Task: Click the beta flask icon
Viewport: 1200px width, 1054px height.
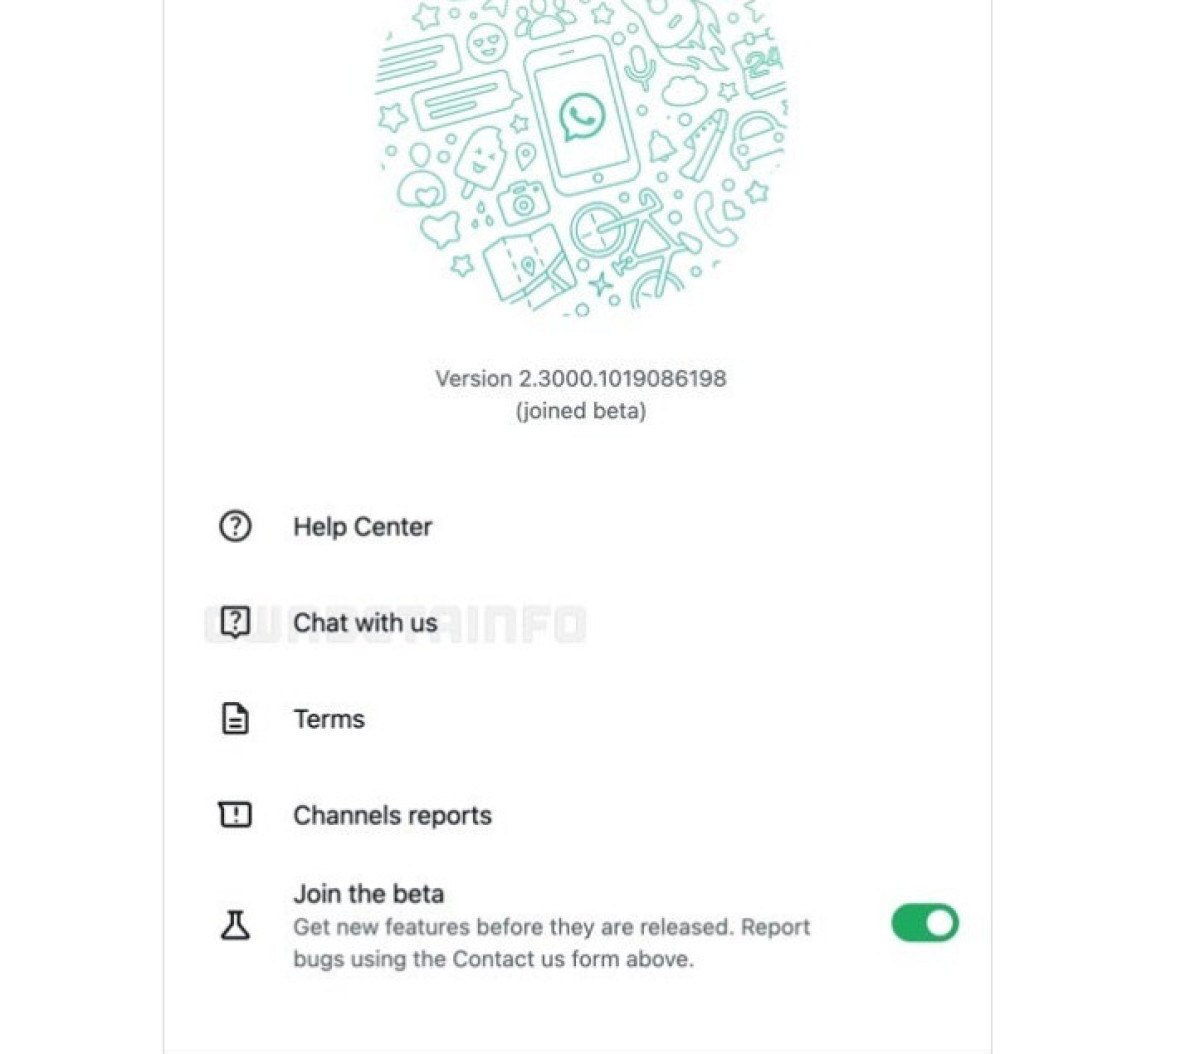Action: click(x=235, y=925)
